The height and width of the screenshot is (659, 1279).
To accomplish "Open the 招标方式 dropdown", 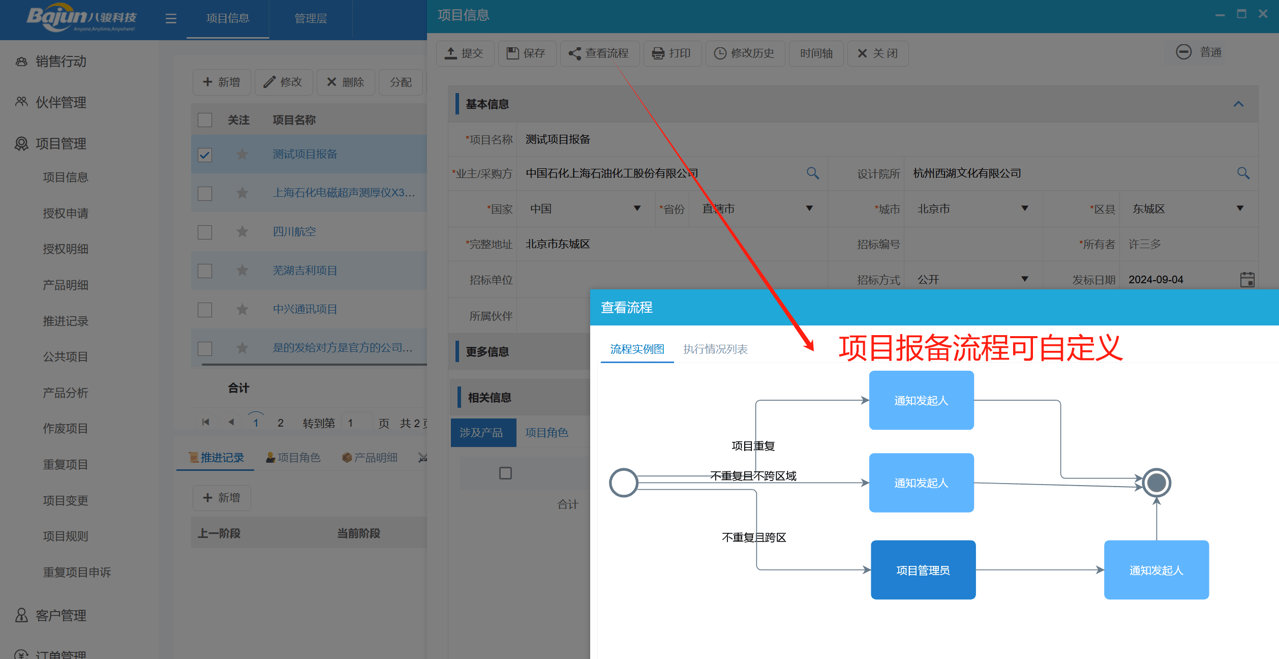I will (972, 280).
